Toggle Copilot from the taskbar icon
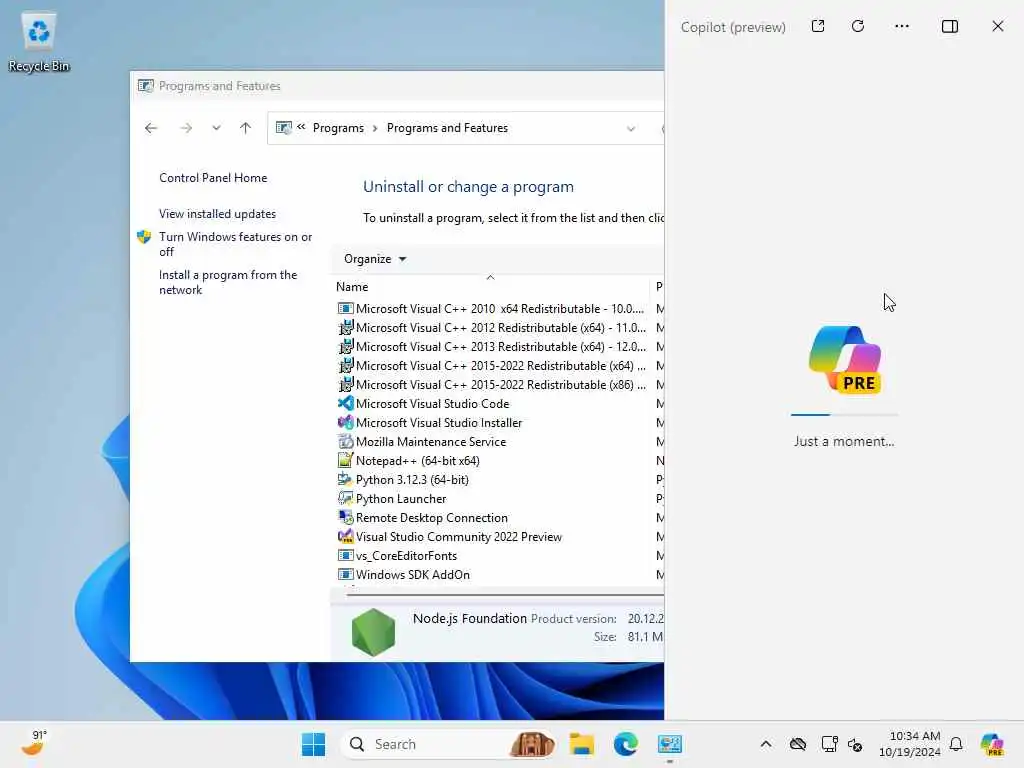 point(992,744)
